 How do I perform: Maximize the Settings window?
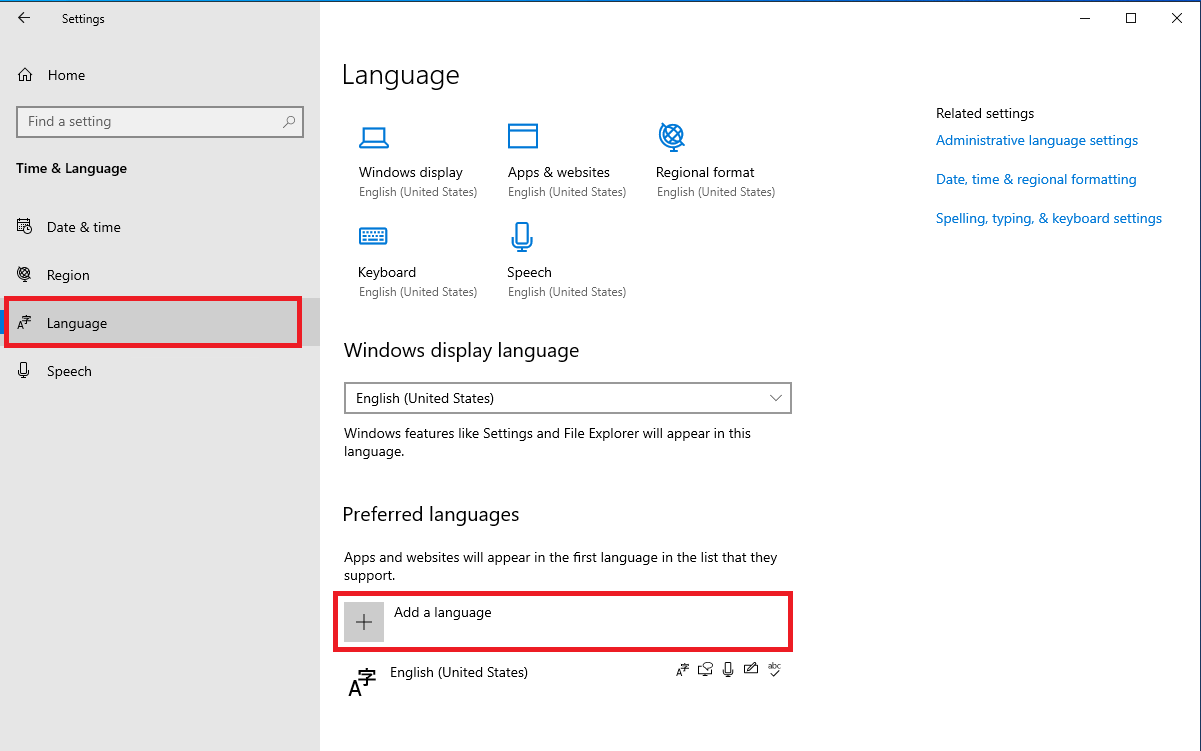pyautogui.click(x=1131, y=18)
